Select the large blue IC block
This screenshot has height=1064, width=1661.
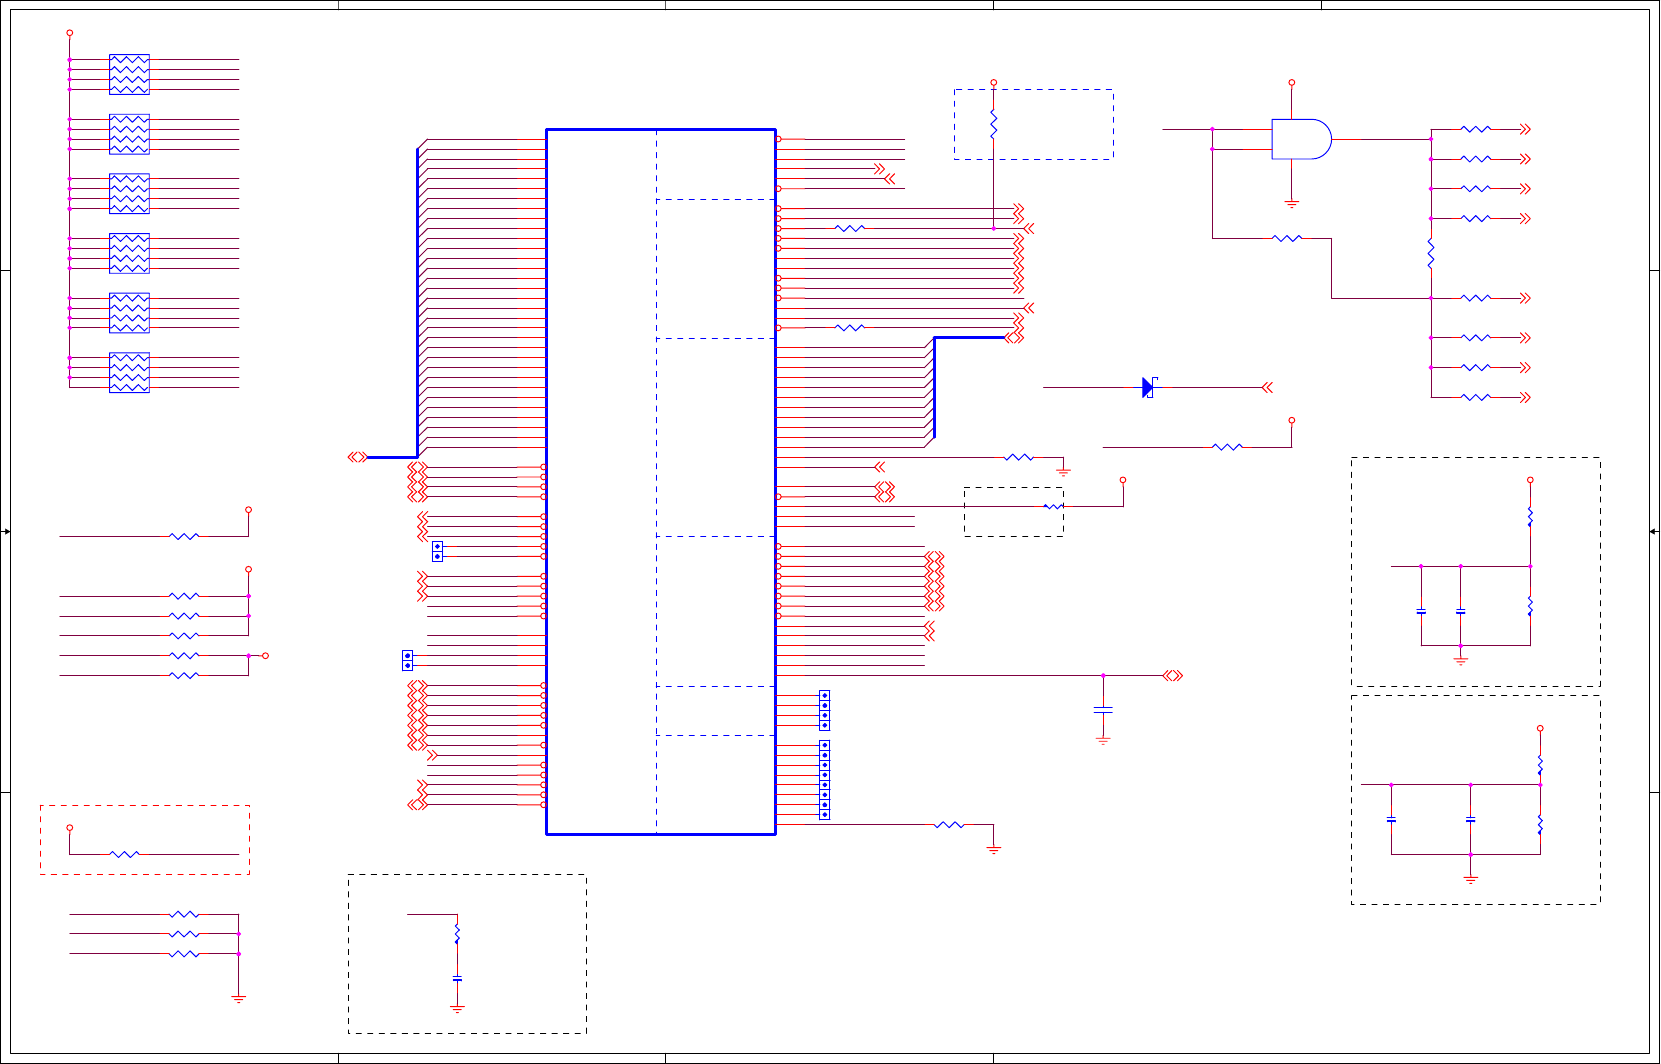pyautogui.click(x=661, y=481)
